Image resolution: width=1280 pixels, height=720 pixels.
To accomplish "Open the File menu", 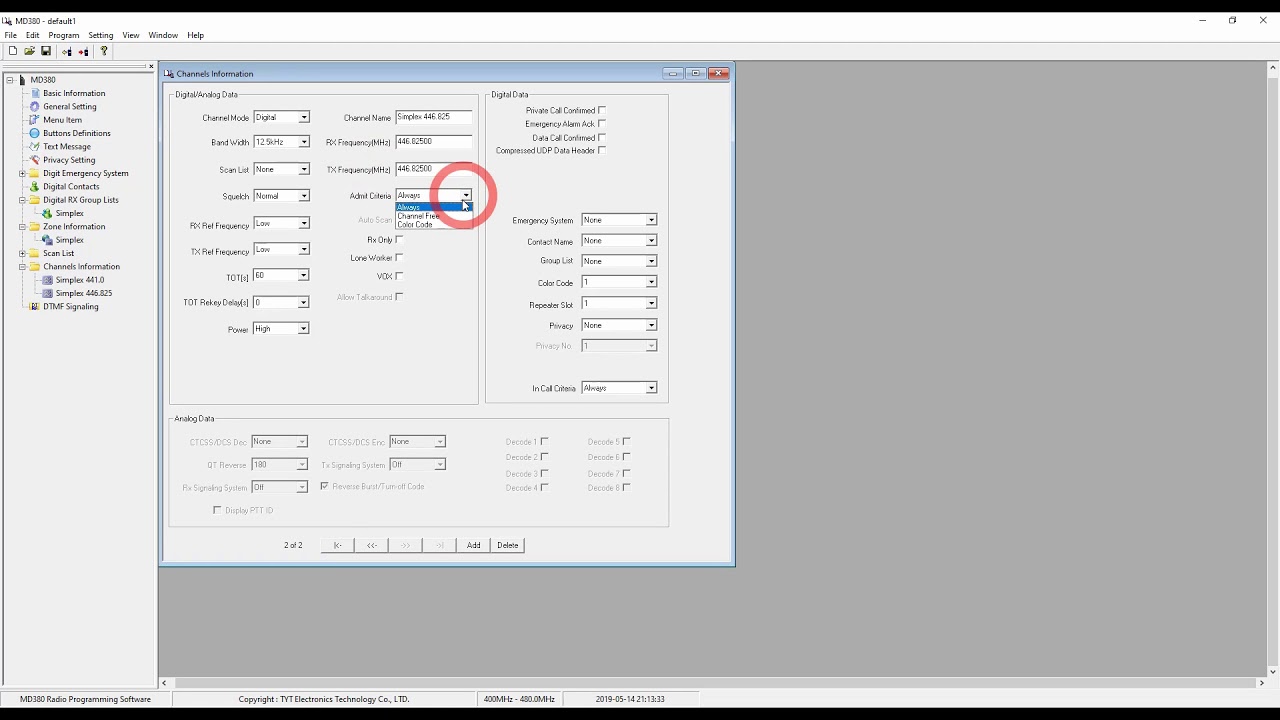I will [x=10, y=35].
